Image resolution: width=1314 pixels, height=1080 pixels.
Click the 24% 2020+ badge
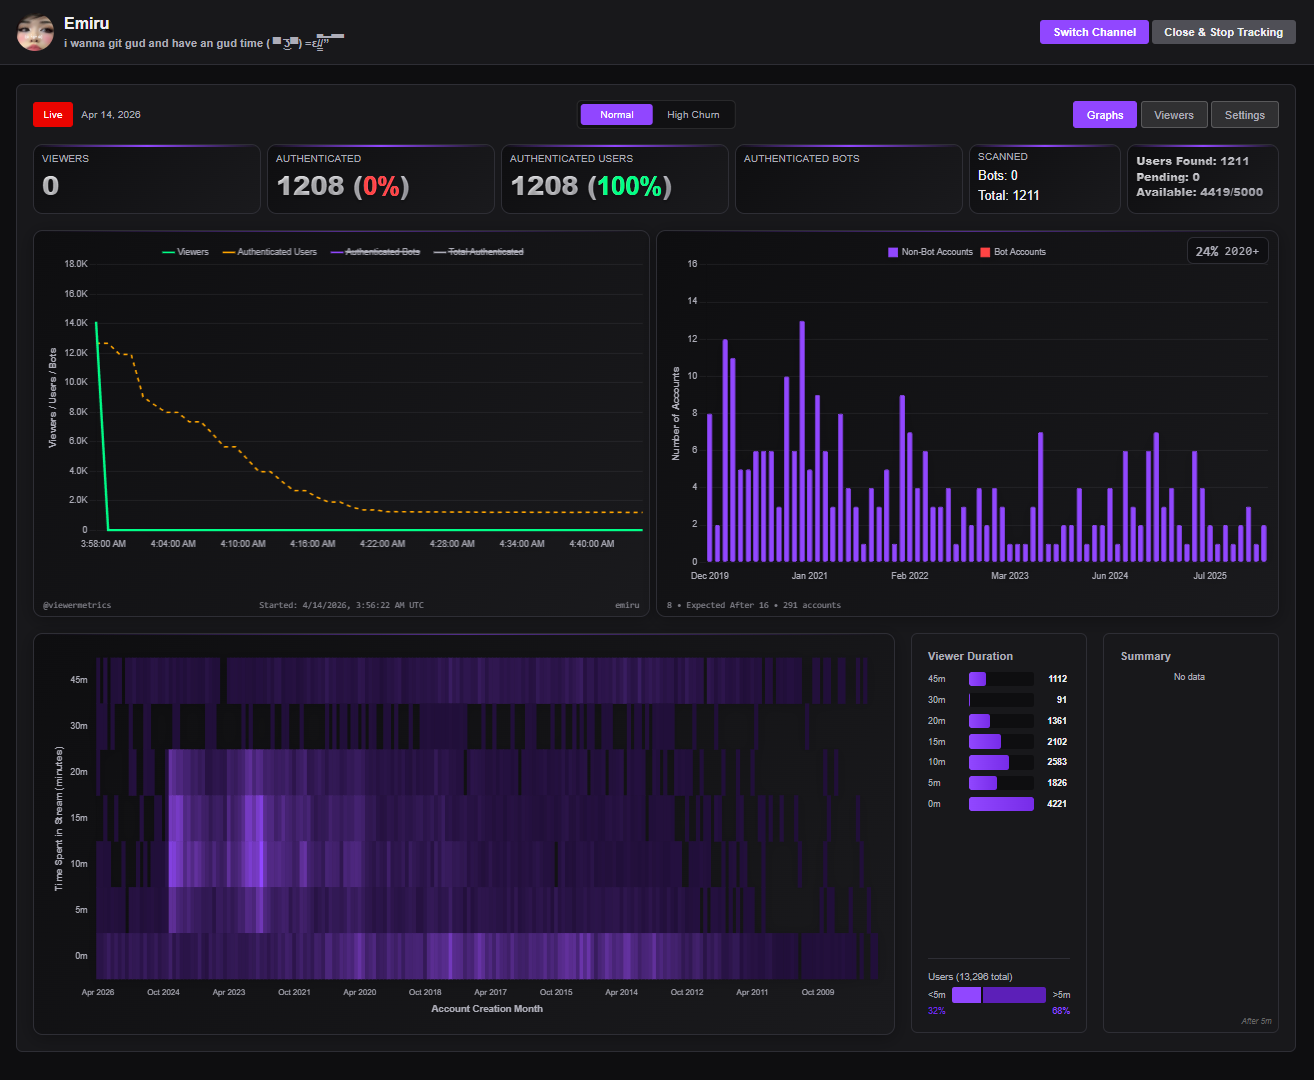click(x=1227, y=251)
